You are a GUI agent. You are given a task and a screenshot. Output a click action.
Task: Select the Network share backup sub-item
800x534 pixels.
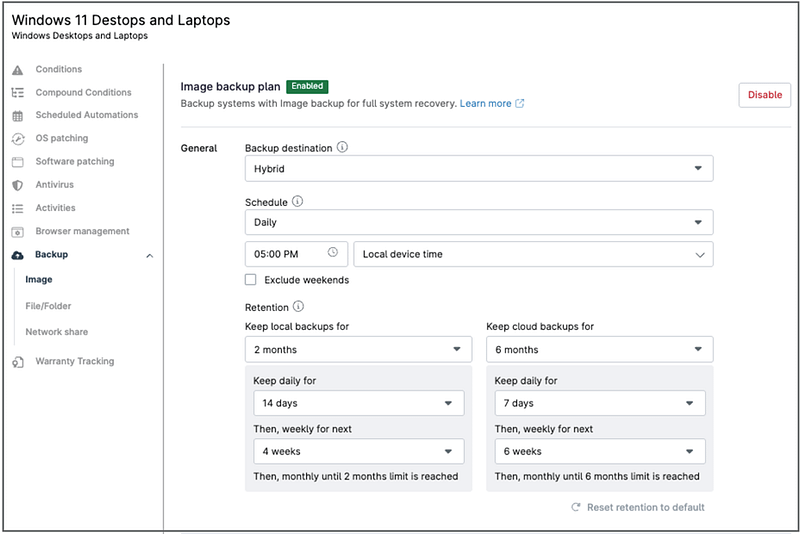[57, 332]
